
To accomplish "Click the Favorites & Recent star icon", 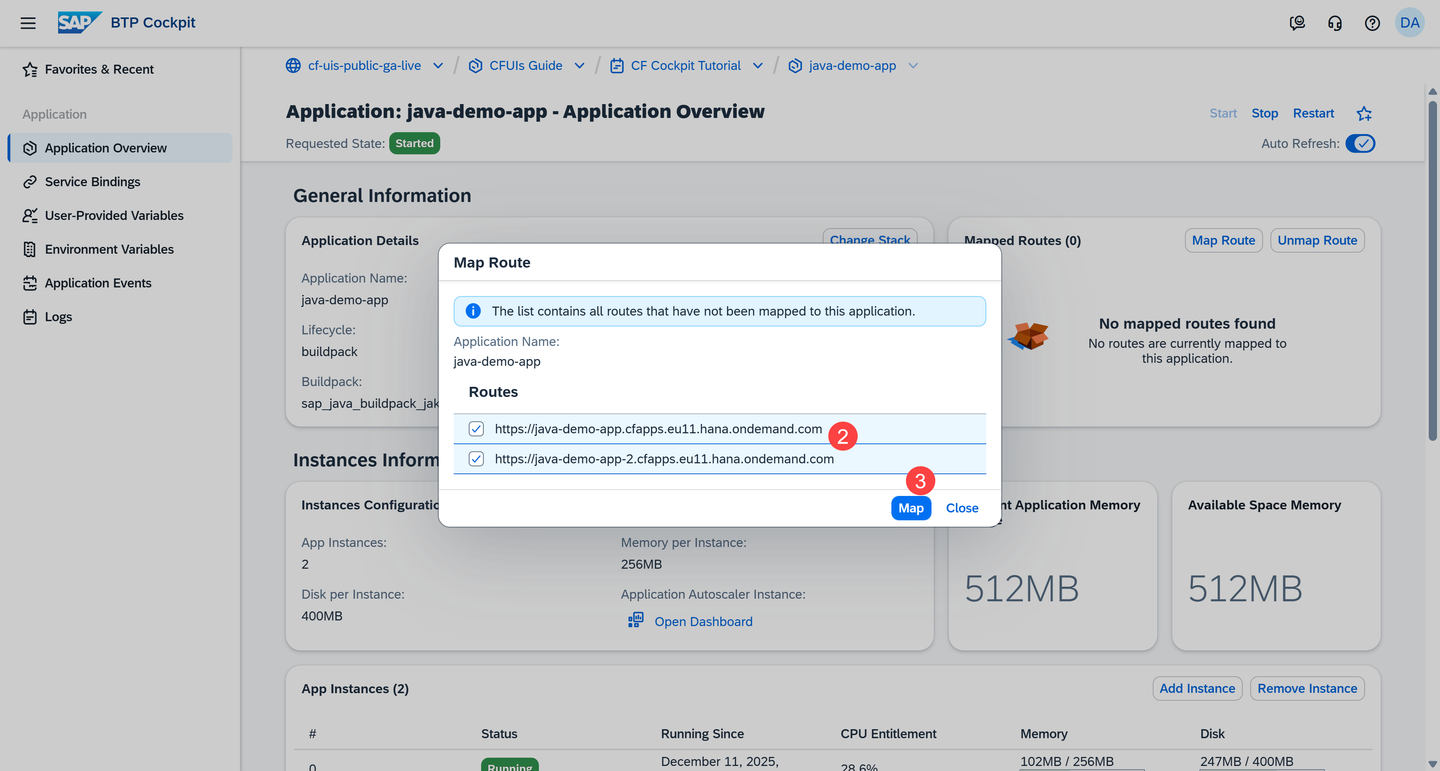I will [x=30, y=69].
